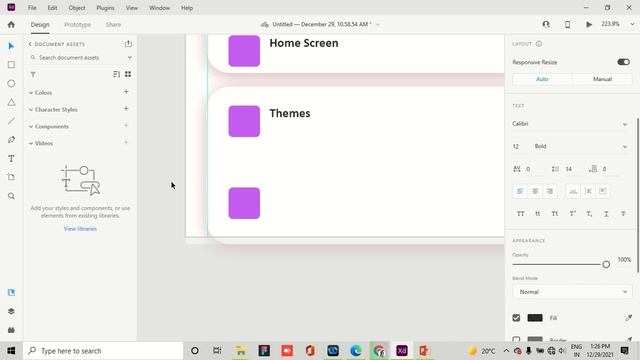Select the Zoom tool
640x360 pixels.
pos(11,196)
